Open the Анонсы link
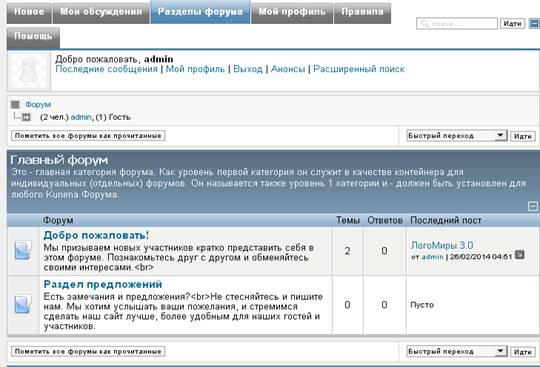 288,69
